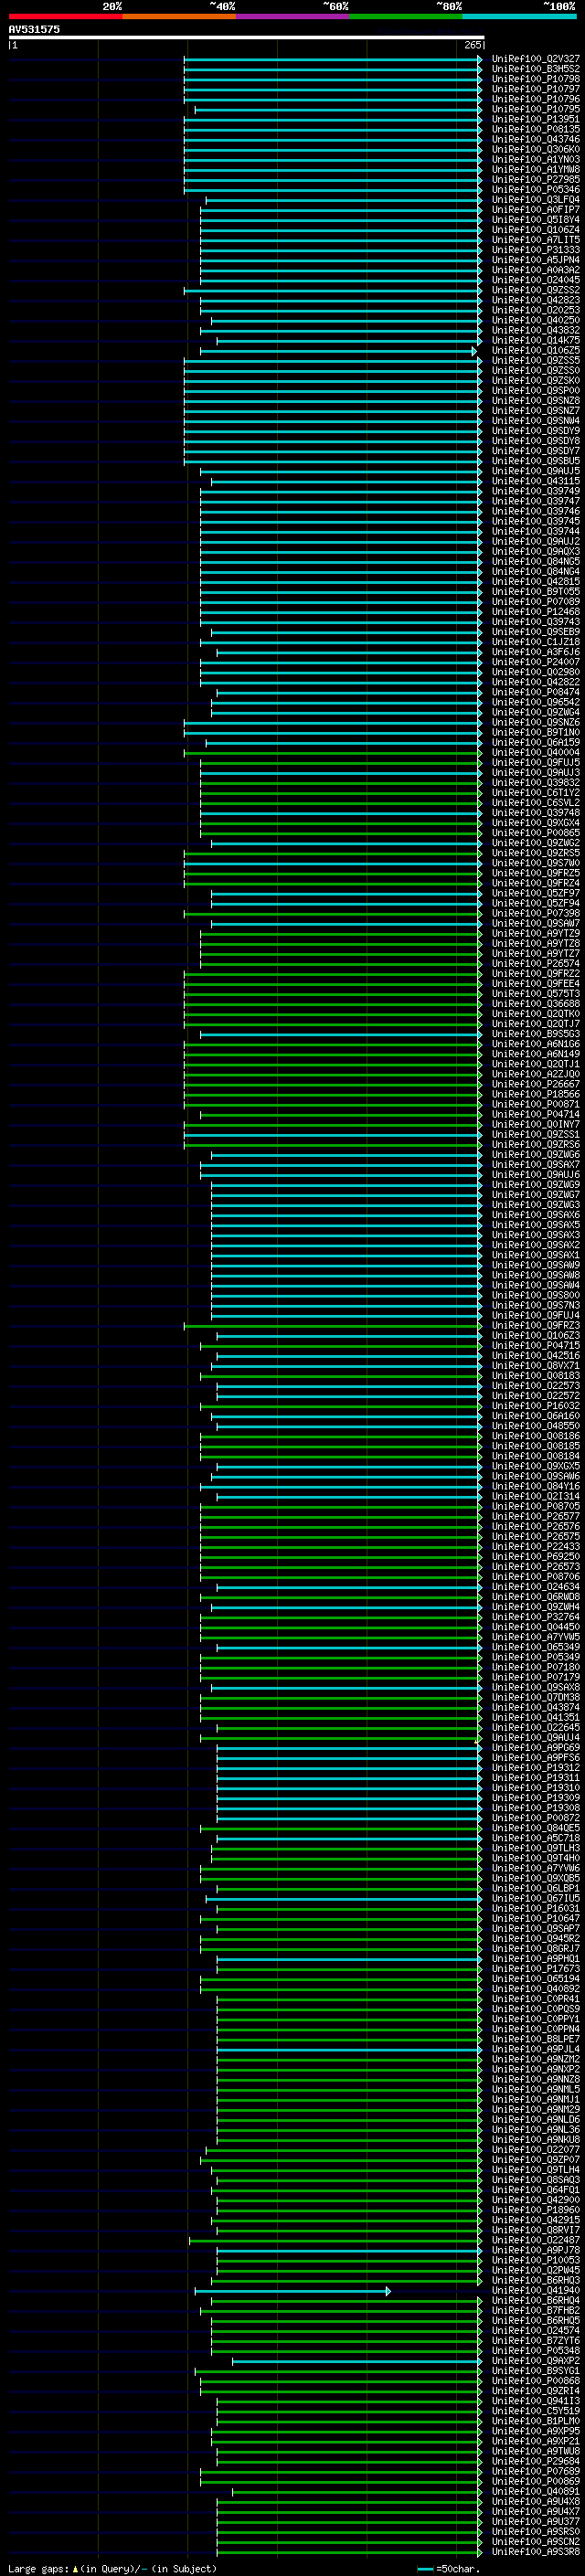Open hit UniRef100_P10798

pyautogui.click(x=535, y=79)
